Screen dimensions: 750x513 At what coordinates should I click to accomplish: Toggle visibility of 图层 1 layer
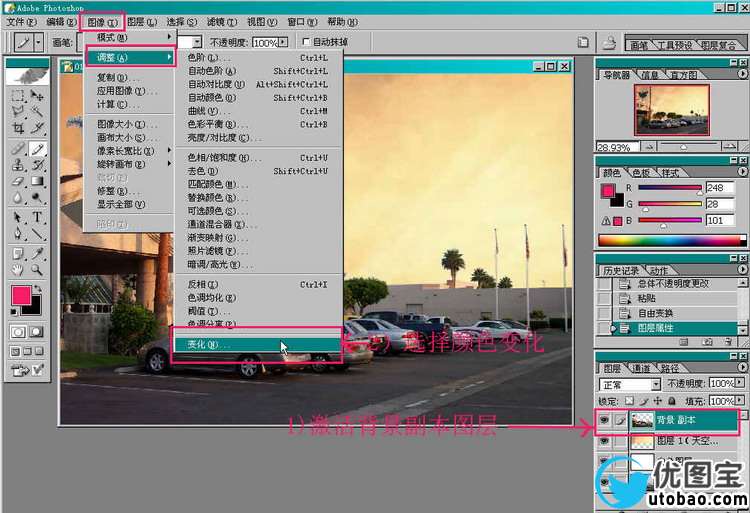coord(603,442)
